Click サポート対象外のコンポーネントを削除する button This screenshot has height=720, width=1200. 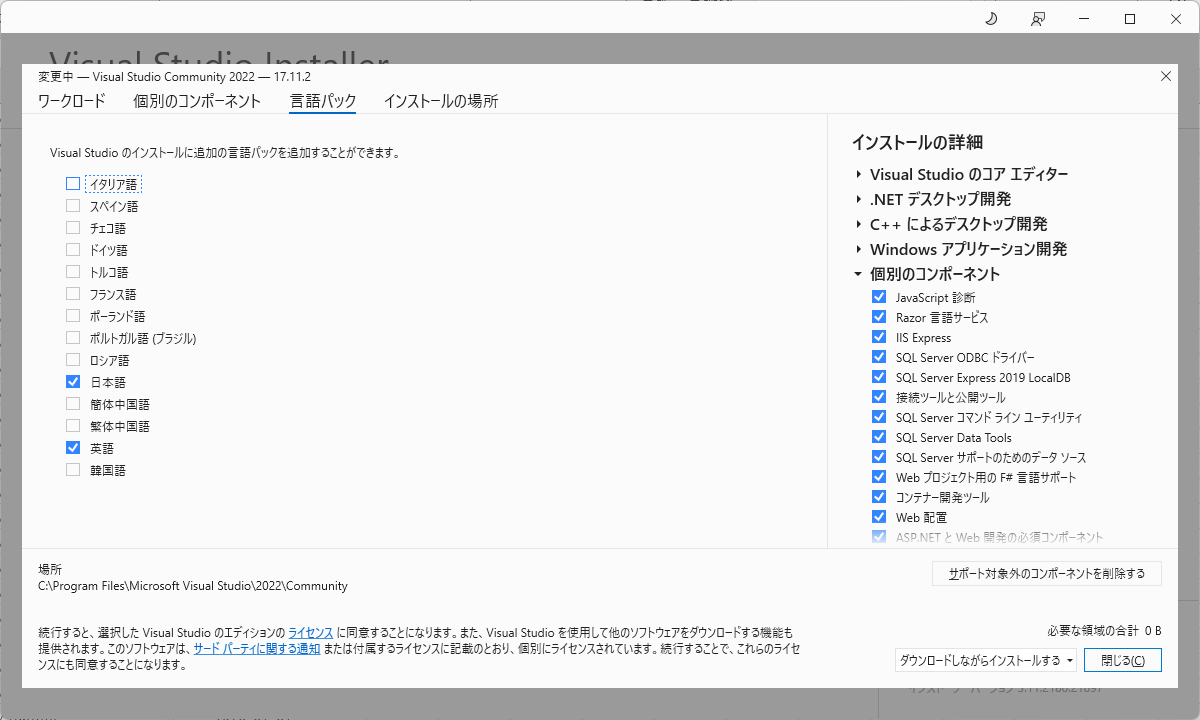[1047, 574]
